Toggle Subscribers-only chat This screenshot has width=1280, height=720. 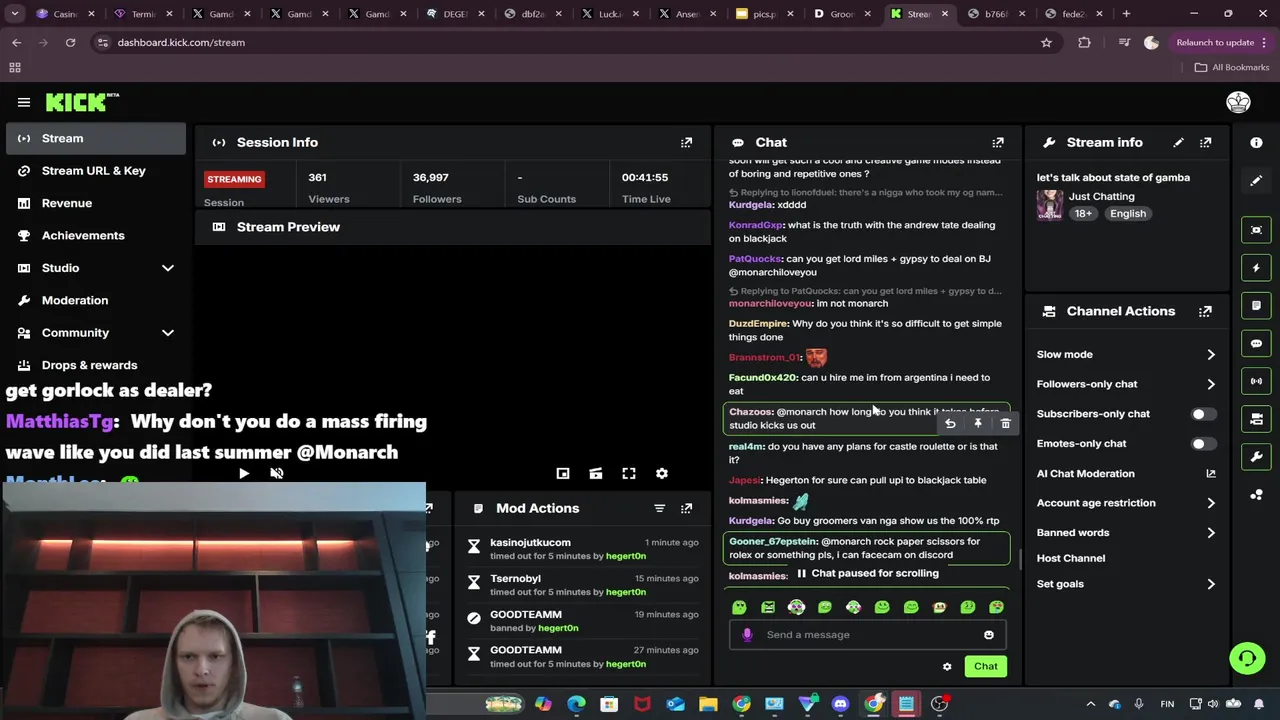tap(1204, 414)
